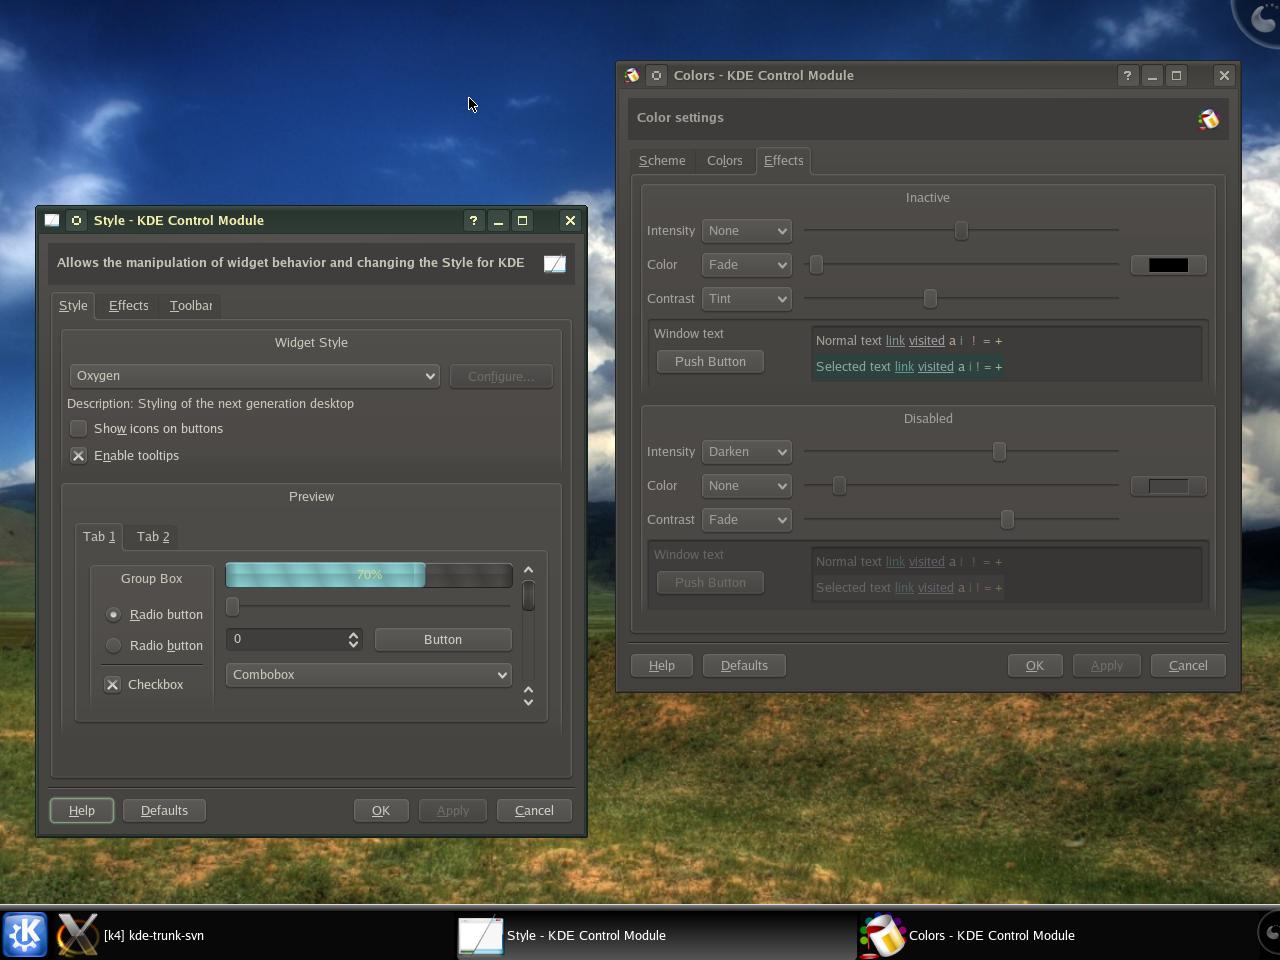Click the preview vertical scrollbar handle
The width and height of the screenshot is (1280, 960).
pos(528,596)
